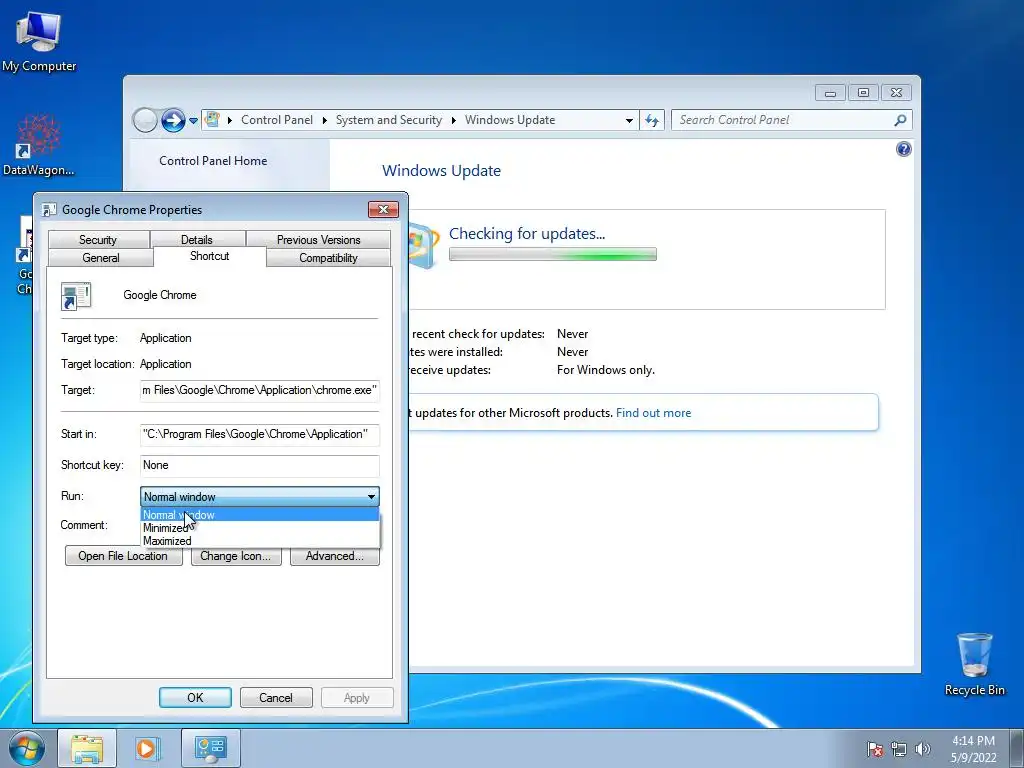Refresh the Control Panel address bar
The width and height of the screenshot is (1024, 768).
[652, 120]
